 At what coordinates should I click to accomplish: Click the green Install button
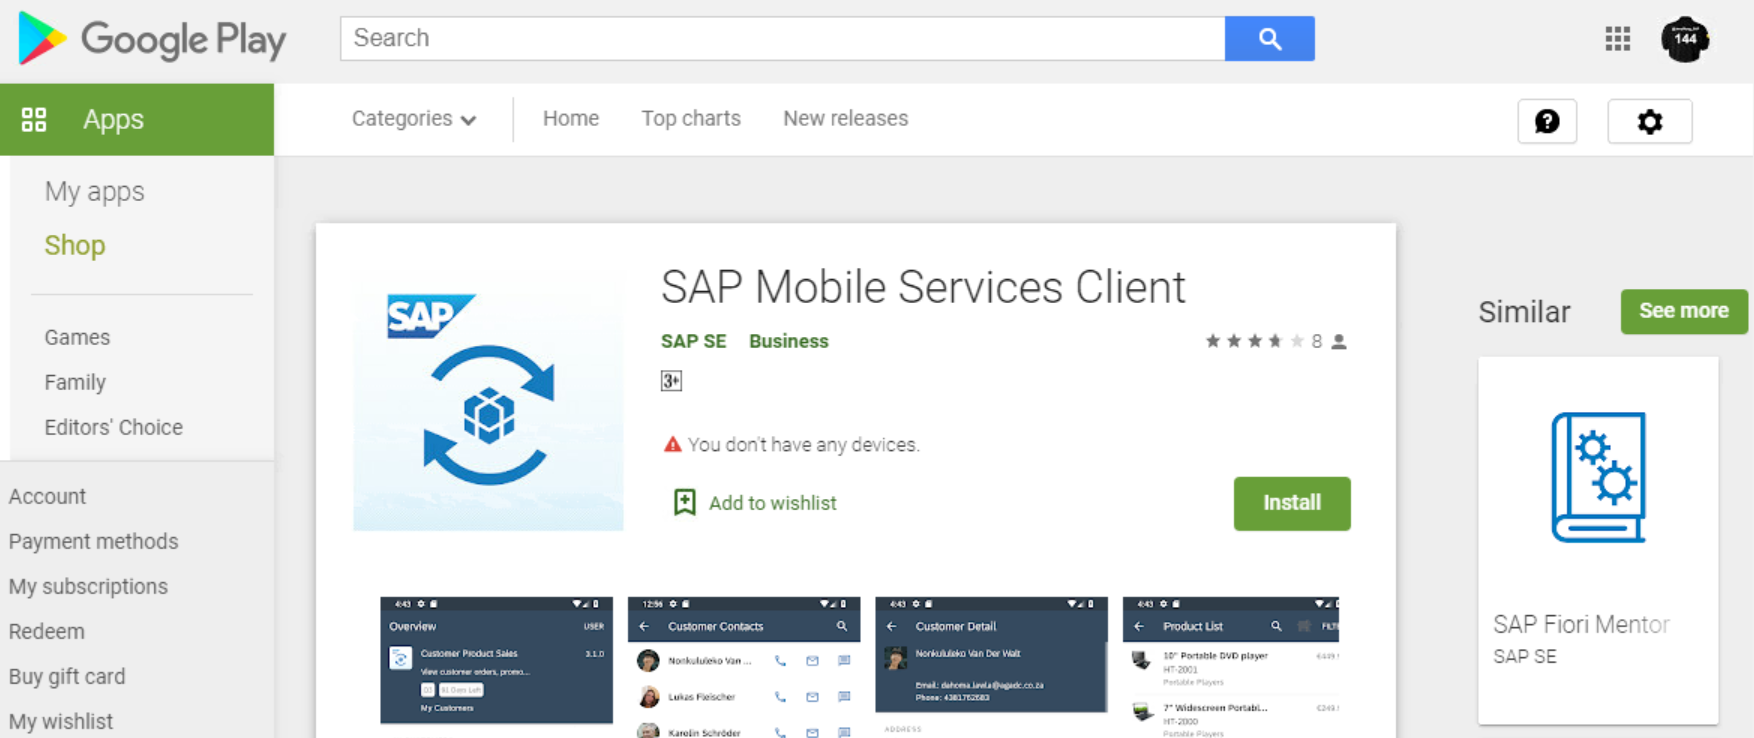(x=1292, y=503)
